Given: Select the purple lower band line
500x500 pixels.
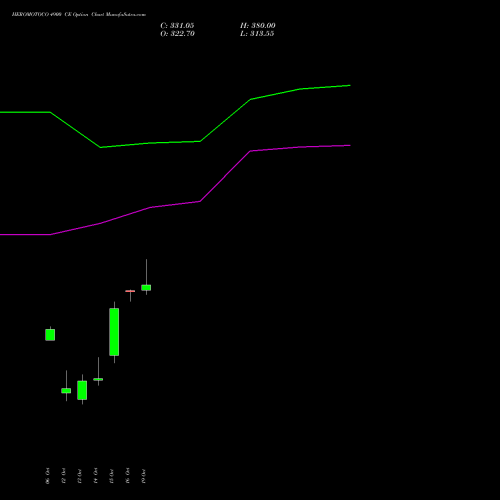Looking at the screenshot, I should [175, 204].
